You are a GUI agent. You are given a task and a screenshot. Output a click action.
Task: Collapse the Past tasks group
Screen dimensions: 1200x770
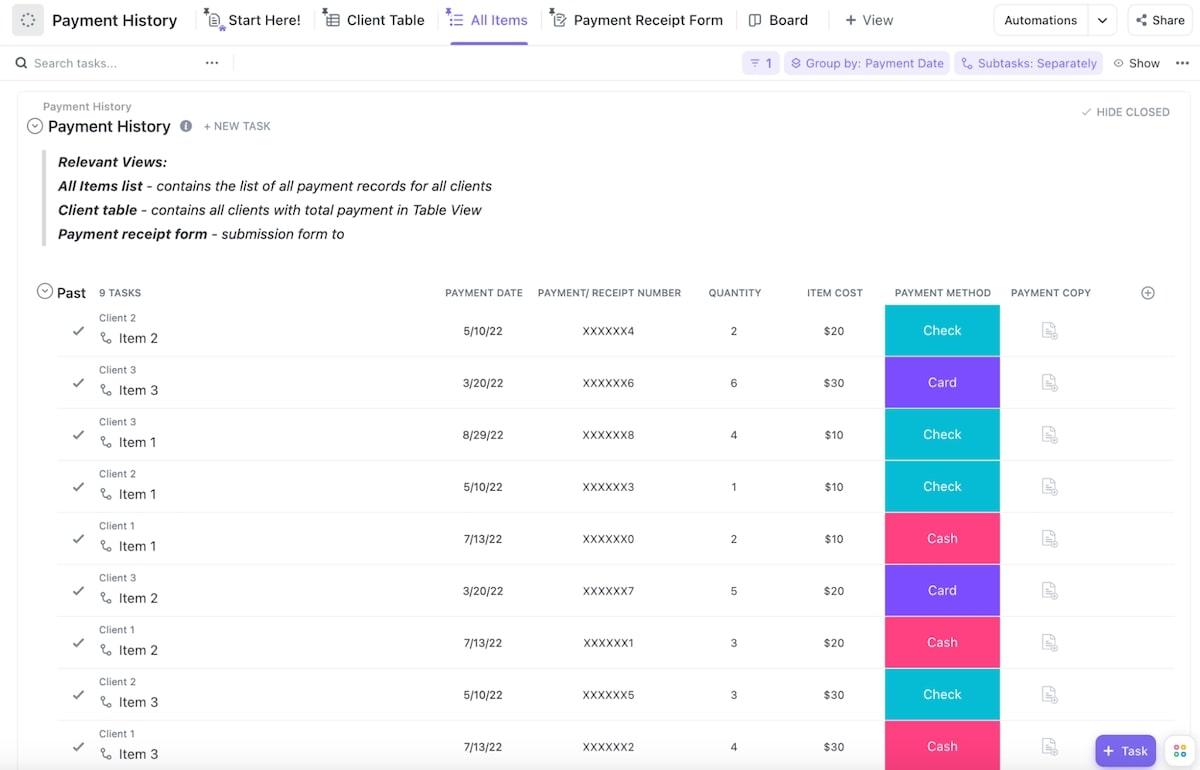44,292
